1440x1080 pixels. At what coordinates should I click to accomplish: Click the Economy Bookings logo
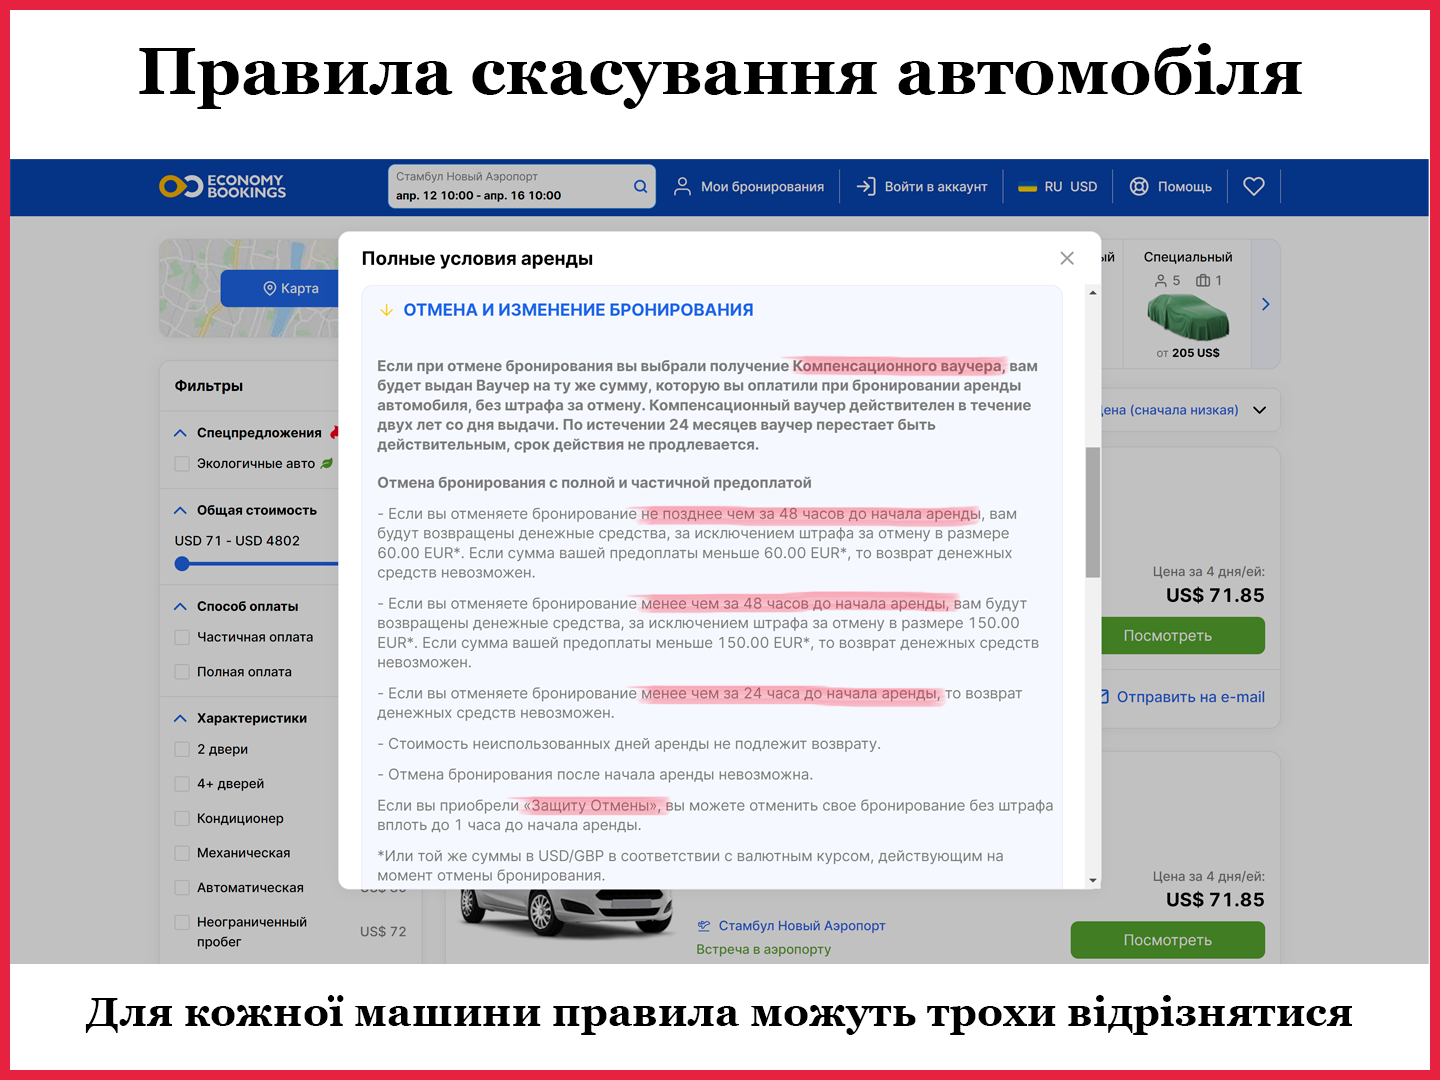pos(222,186)
